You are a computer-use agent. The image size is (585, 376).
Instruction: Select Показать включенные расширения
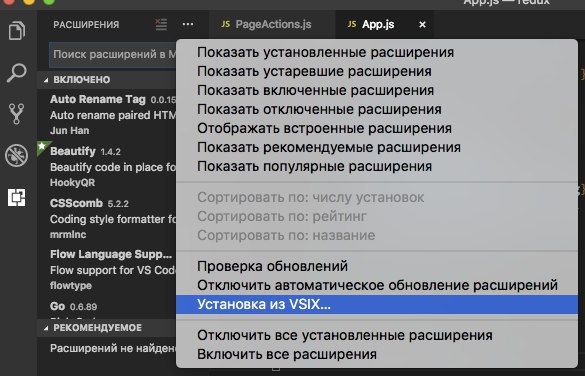point(377,90)
